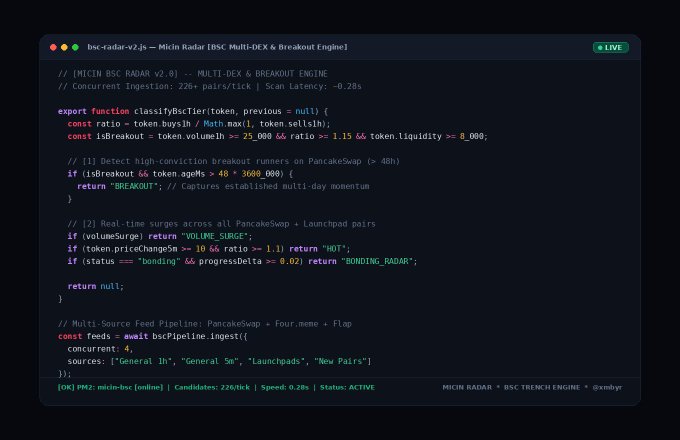This screenshot has height=440, width=680.
Task: Click the "New Pairs" source string
Action: click(x=340, y=361)
